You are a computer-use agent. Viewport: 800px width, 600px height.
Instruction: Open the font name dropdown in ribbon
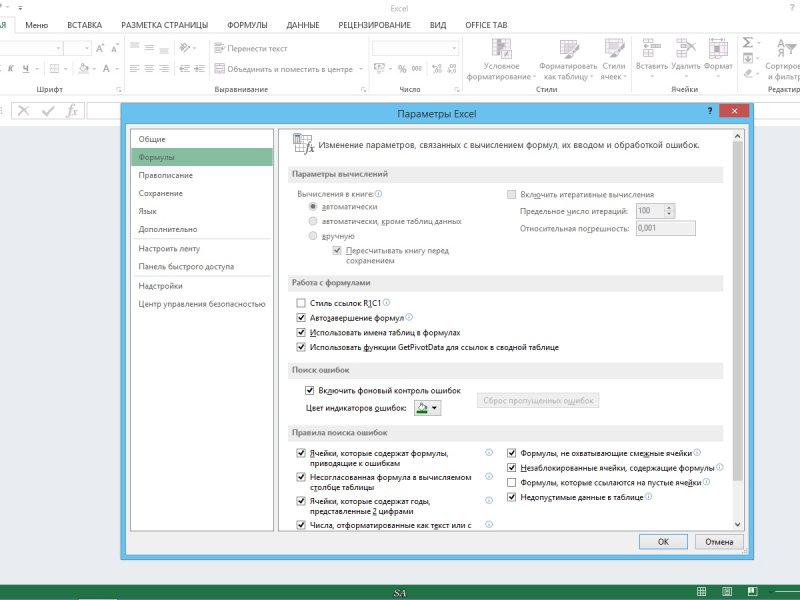(58, 48)
